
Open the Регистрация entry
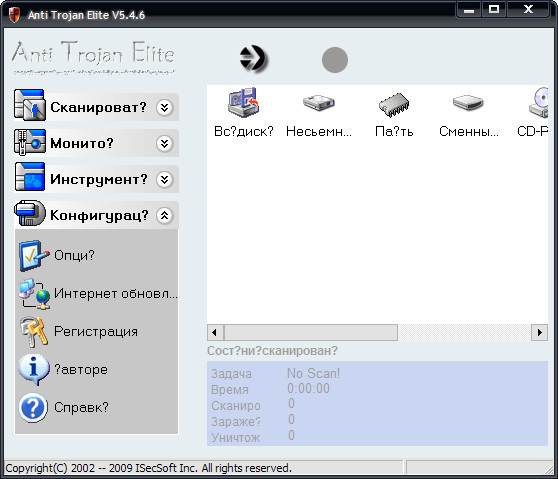tap(96, 332)
